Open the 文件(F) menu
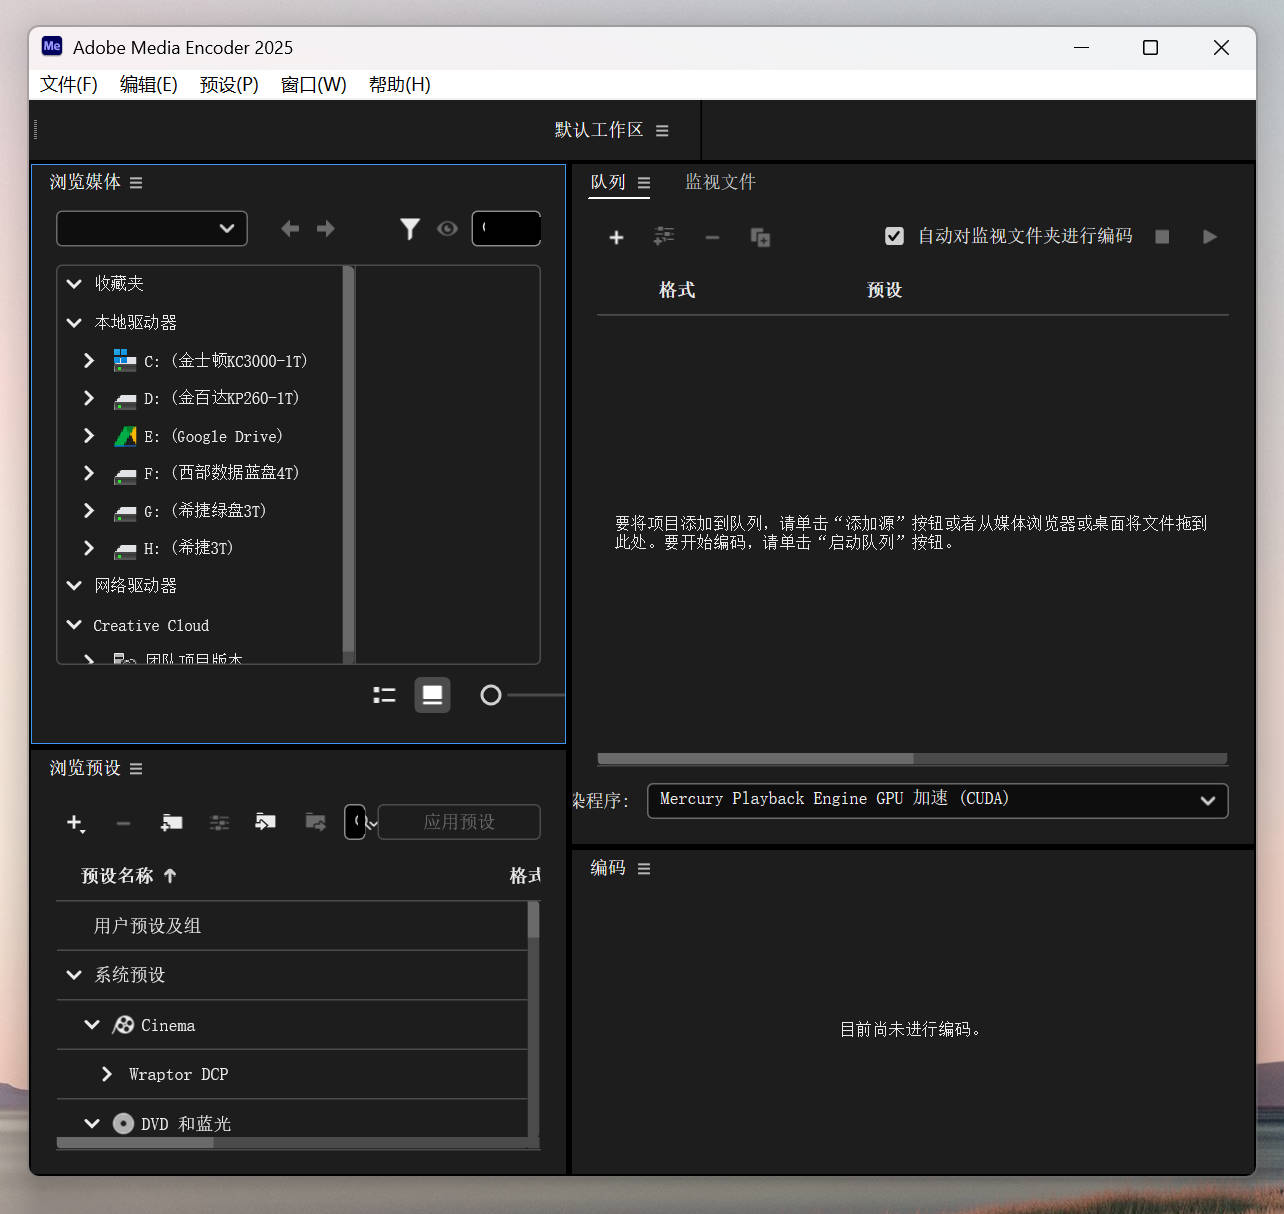 coord(69,85)
